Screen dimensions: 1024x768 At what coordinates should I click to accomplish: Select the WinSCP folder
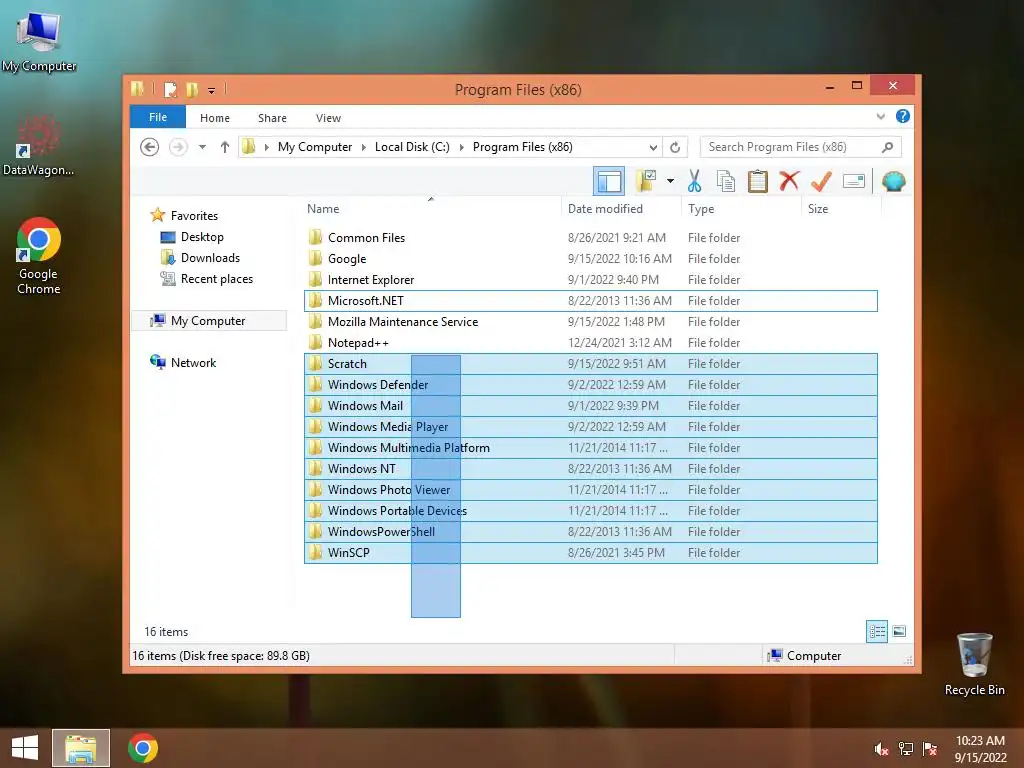tap(590, 552)
